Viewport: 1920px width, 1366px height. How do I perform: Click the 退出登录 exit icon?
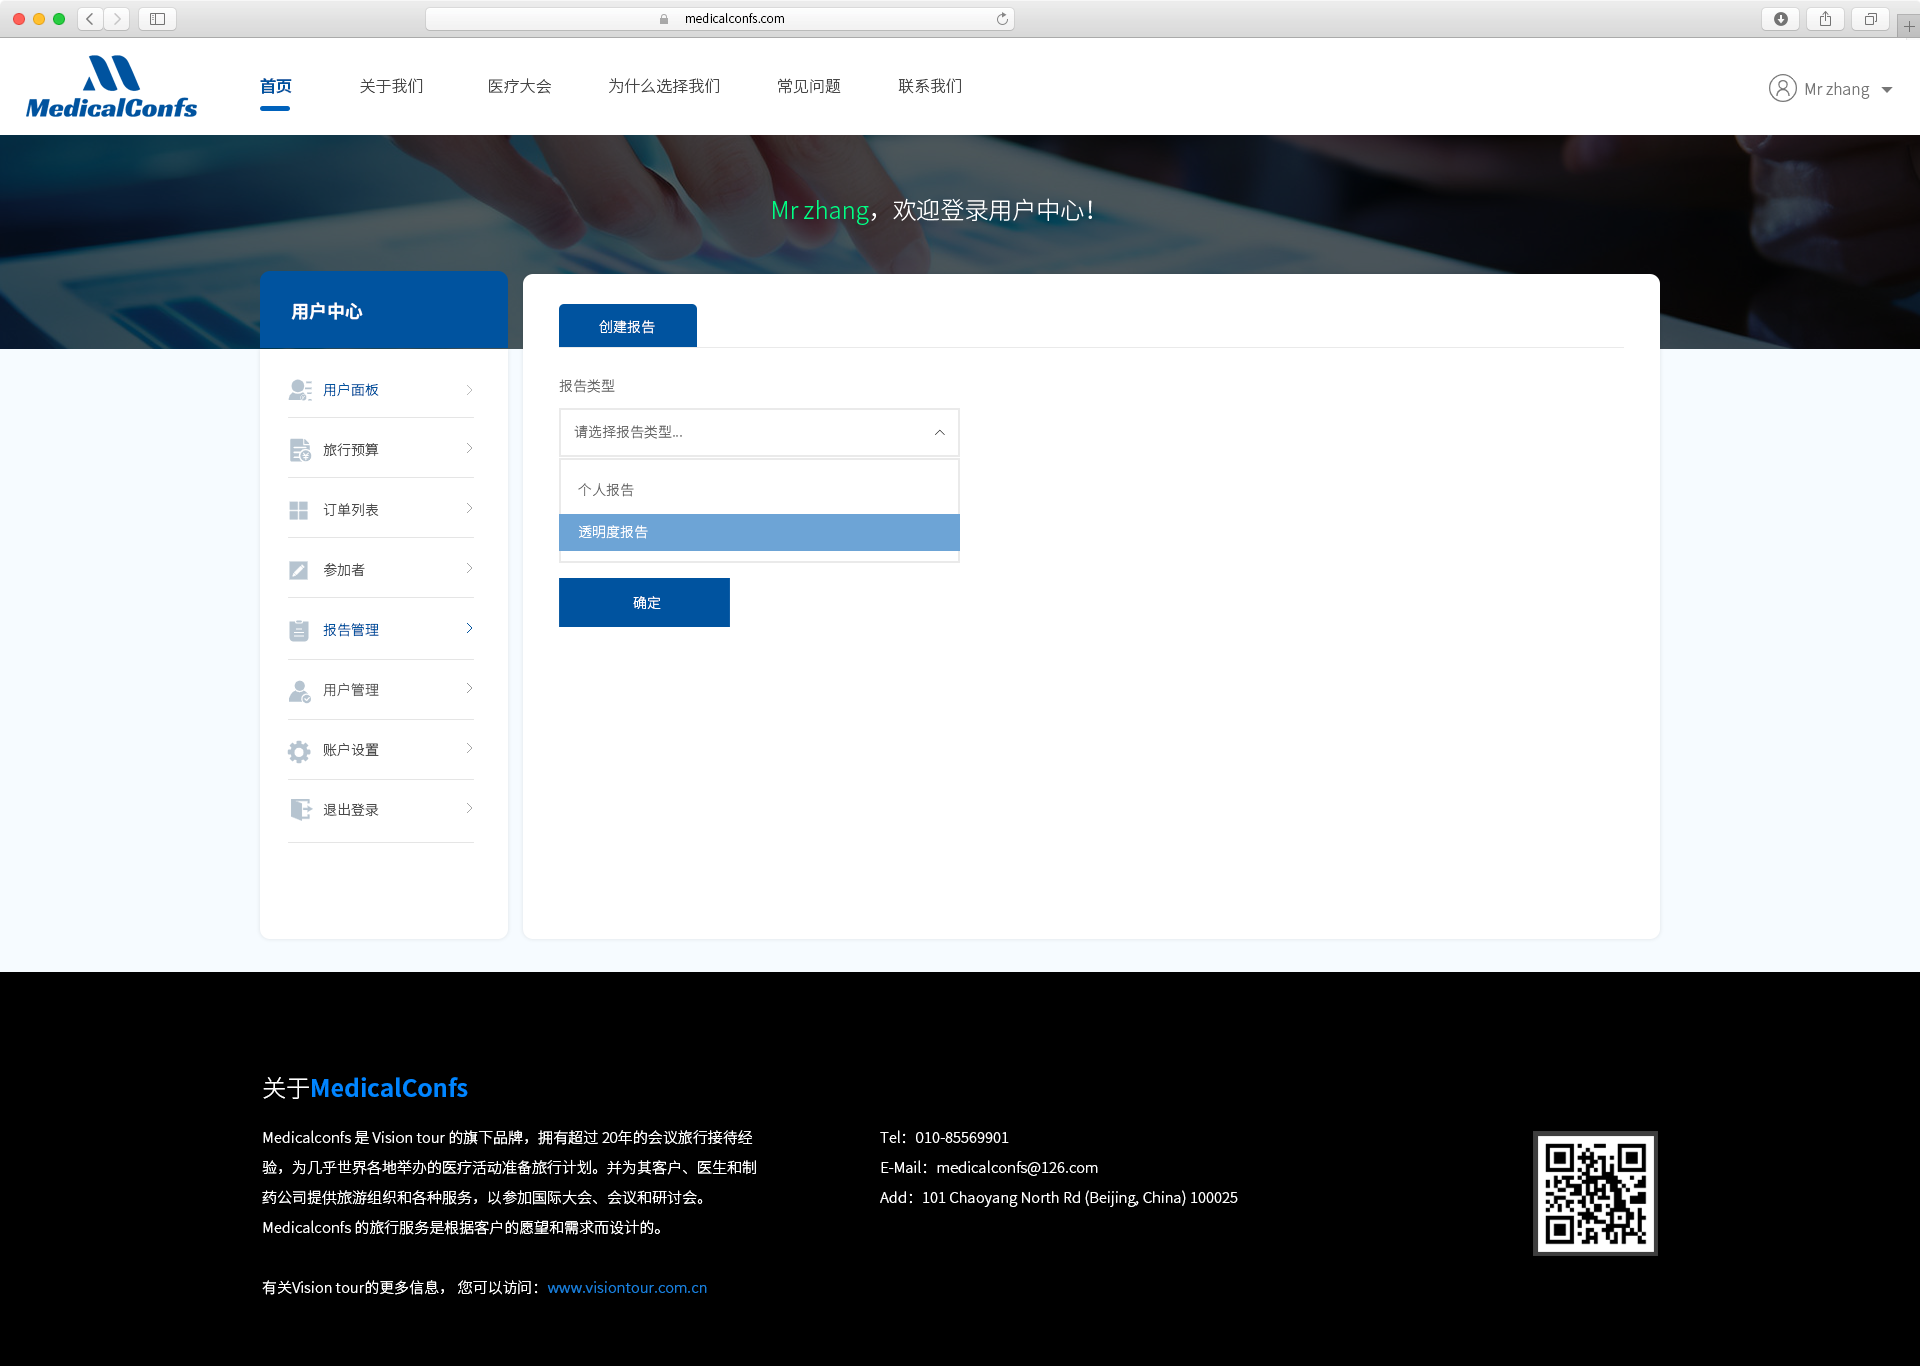(x=300, y=809)
